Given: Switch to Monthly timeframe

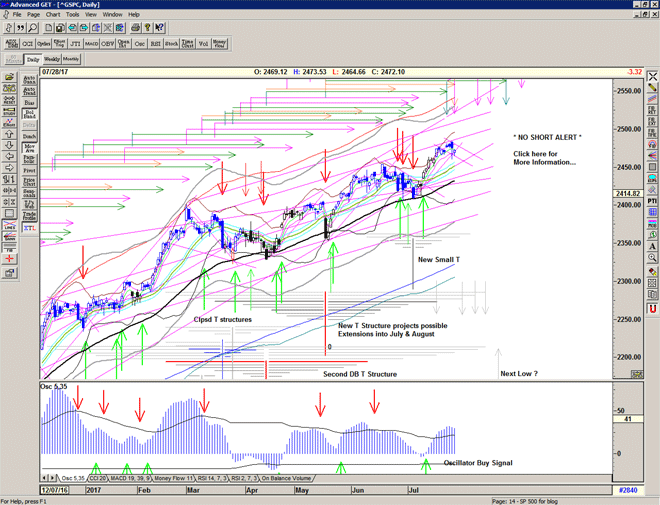Looking at the screenshot, I should [x=71, y=60].
